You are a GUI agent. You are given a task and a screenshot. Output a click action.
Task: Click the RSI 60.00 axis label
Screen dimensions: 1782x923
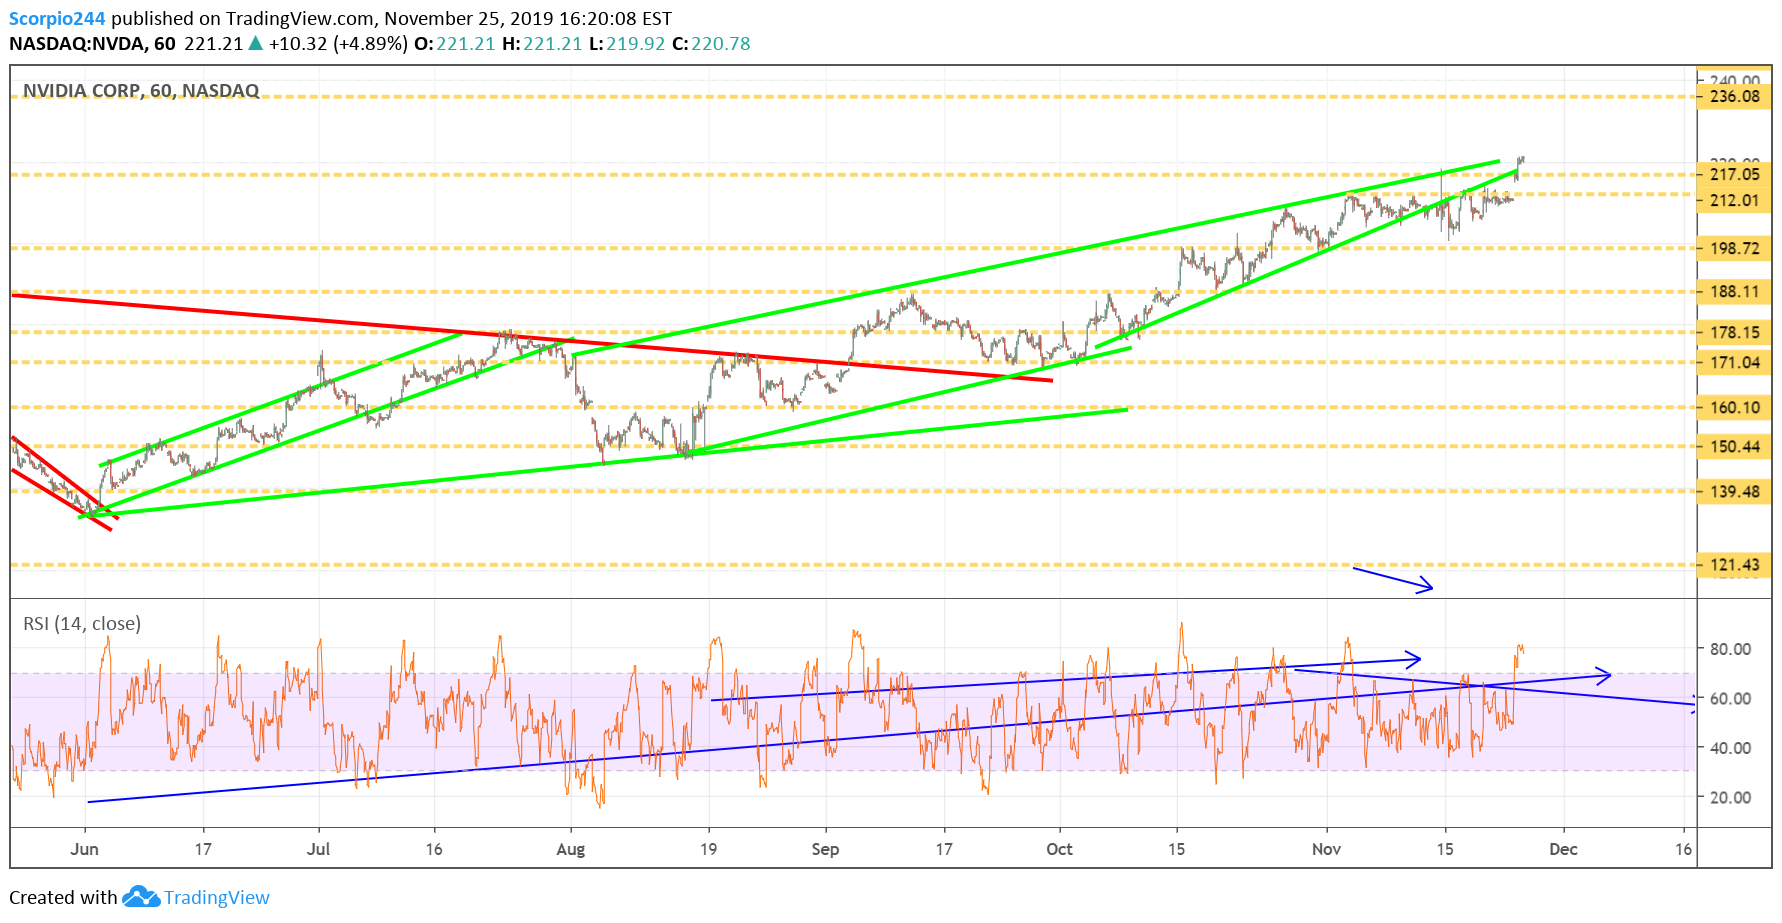point(1730,698)
